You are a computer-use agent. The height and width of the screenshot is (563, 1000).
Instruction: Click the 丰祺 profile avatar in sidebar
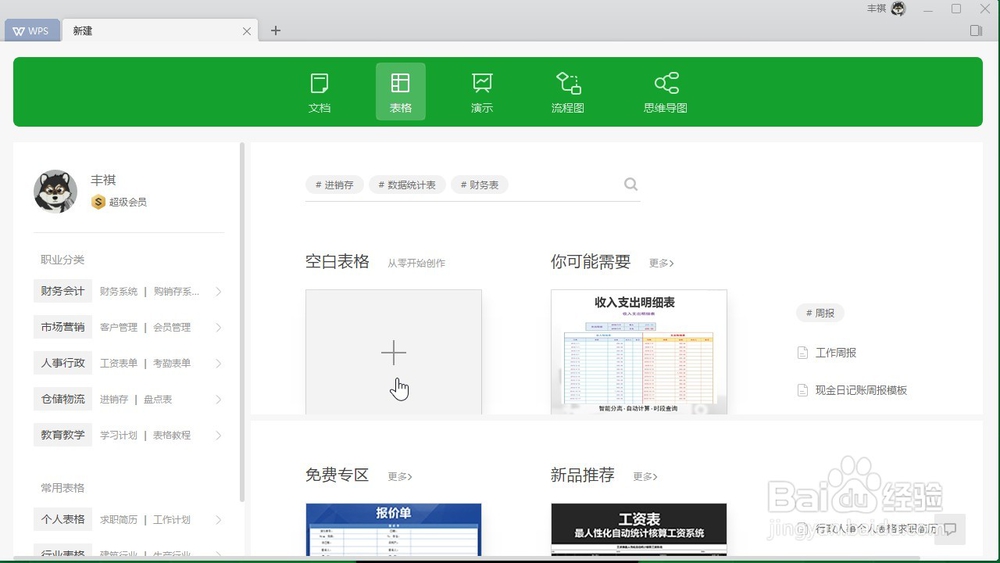[x=55, y=191]
